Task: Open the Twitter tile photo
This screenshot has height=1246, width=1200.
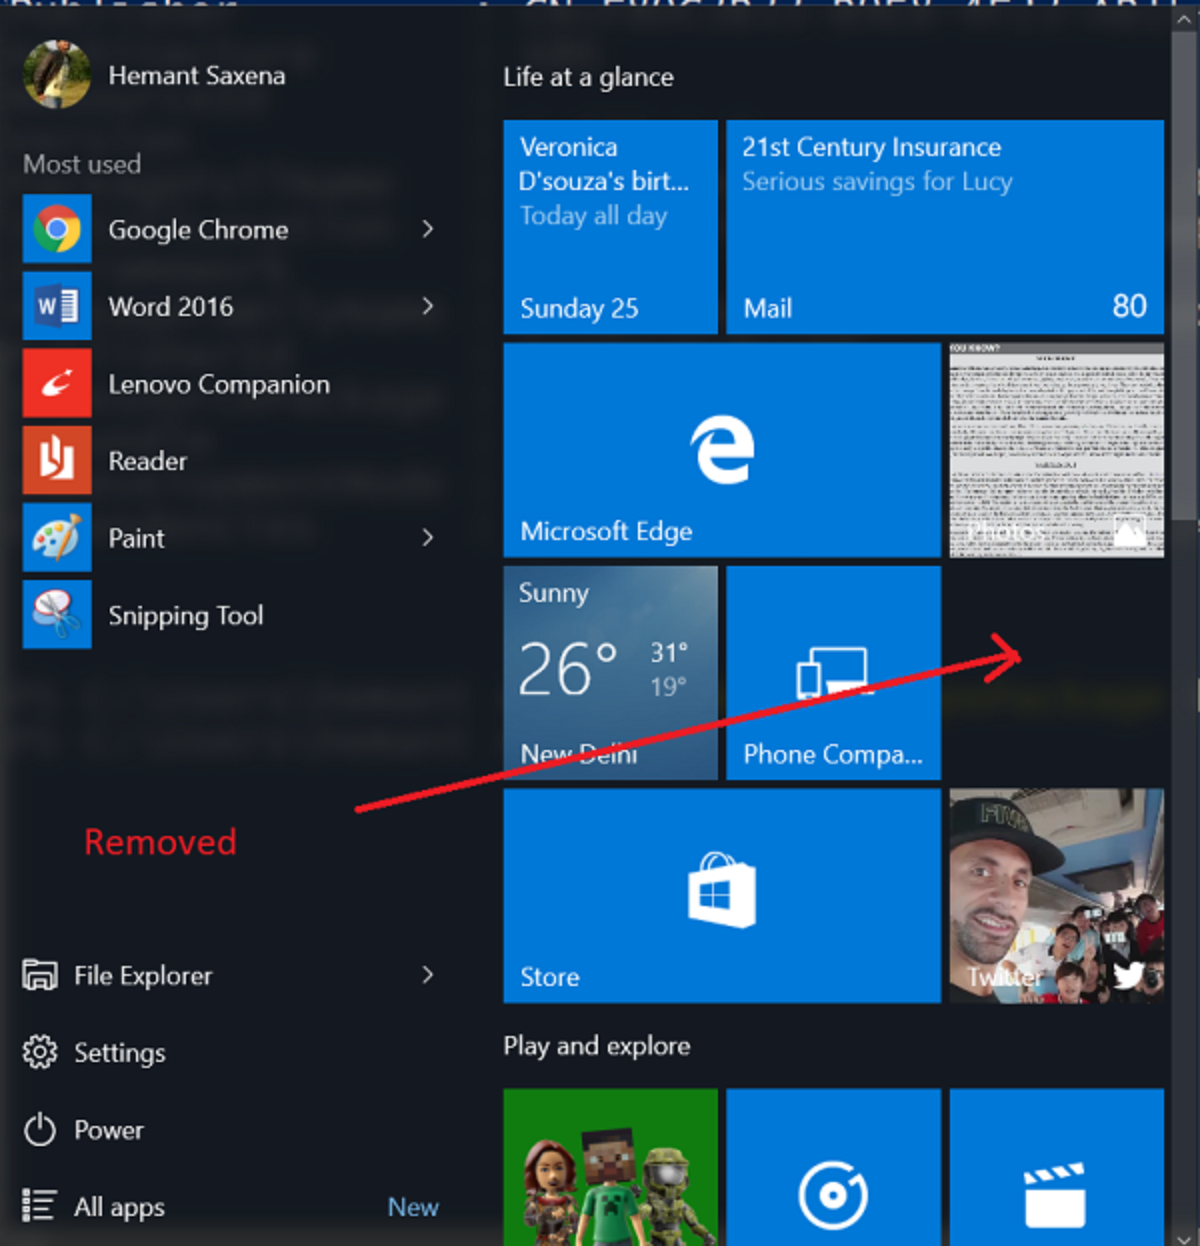Action: click(1056, 896)
